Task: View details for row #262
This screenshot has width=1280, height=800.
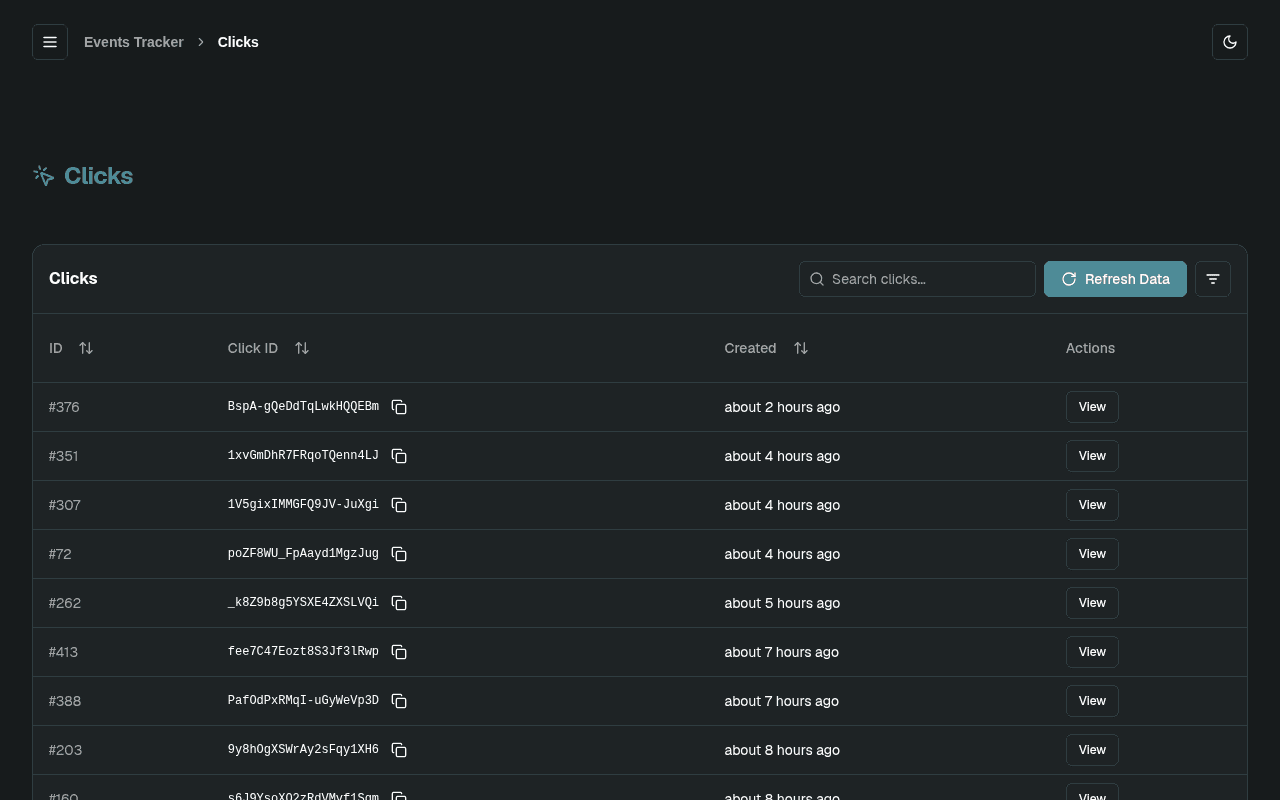Action: pos(1092,603)
